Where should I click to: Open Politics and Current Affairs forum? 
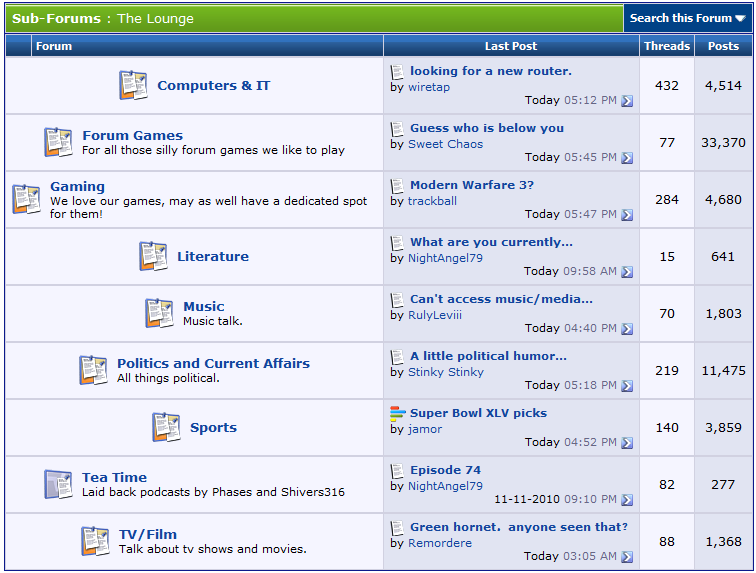214,363
